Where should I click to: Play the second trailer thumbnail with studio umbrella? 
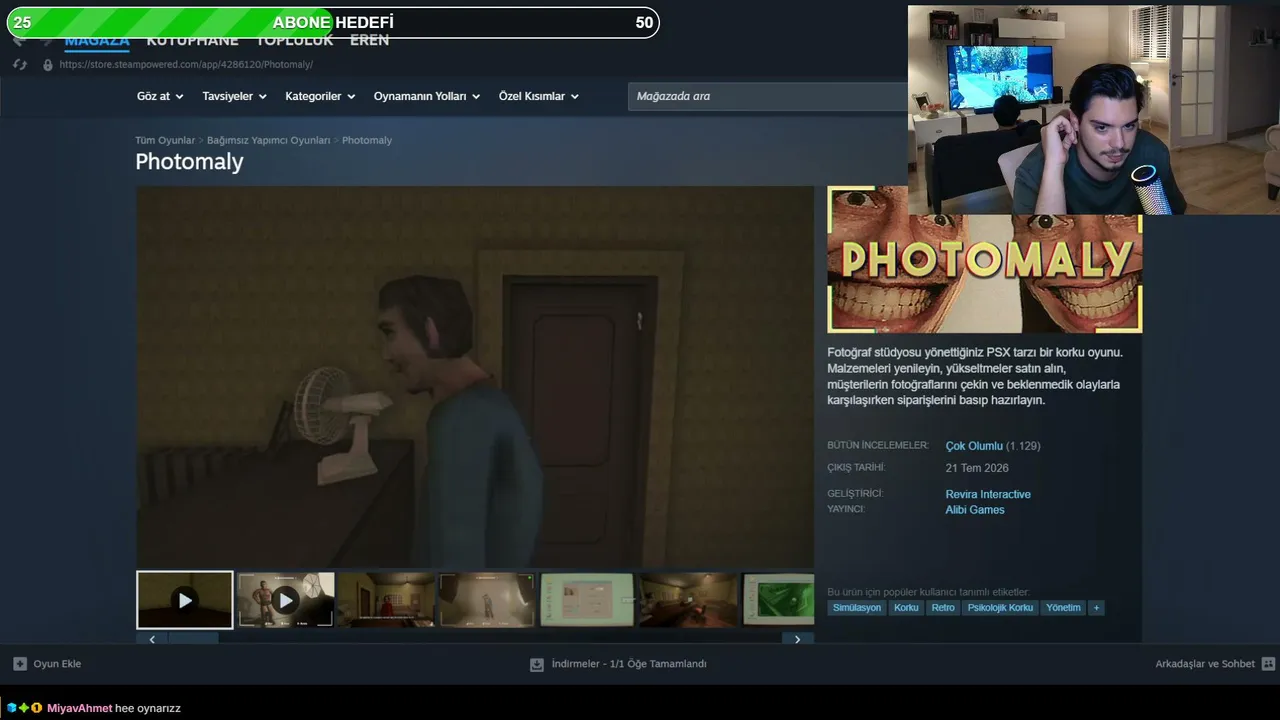pyautogui.click(x=286, y=600)
